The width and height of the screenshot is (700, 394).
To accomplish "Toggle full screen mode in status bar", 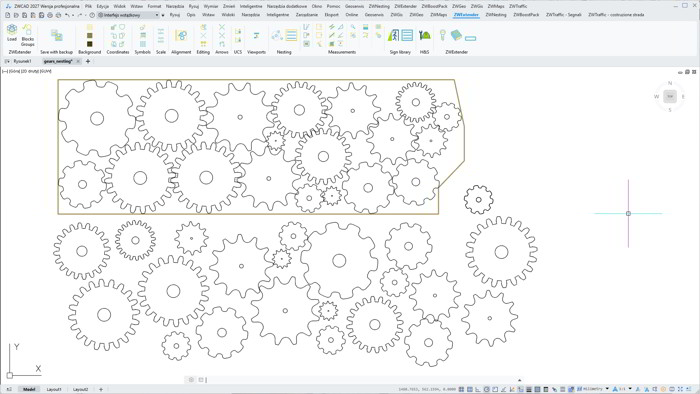I will (x=680, y=390).
